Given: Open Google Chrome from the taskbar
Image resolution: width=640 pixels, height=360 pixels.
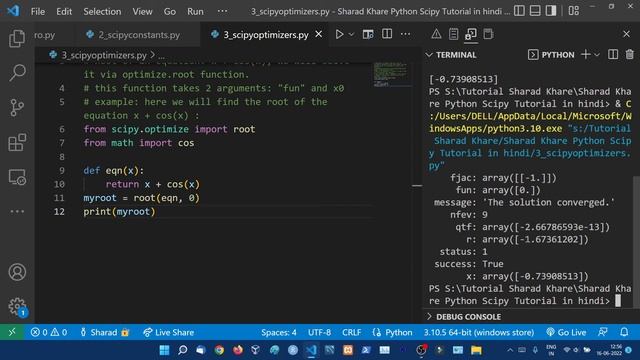Looking at the screenshot, I should point(219,350).
